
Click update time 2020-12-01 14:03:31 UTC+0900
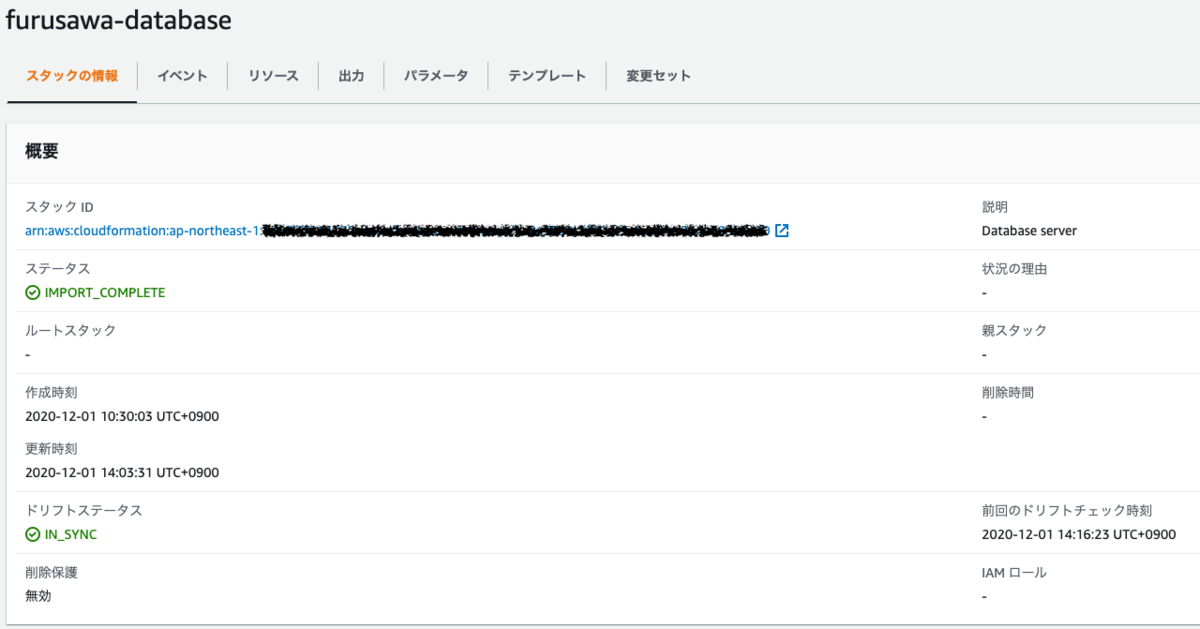(x=122, y=473)
